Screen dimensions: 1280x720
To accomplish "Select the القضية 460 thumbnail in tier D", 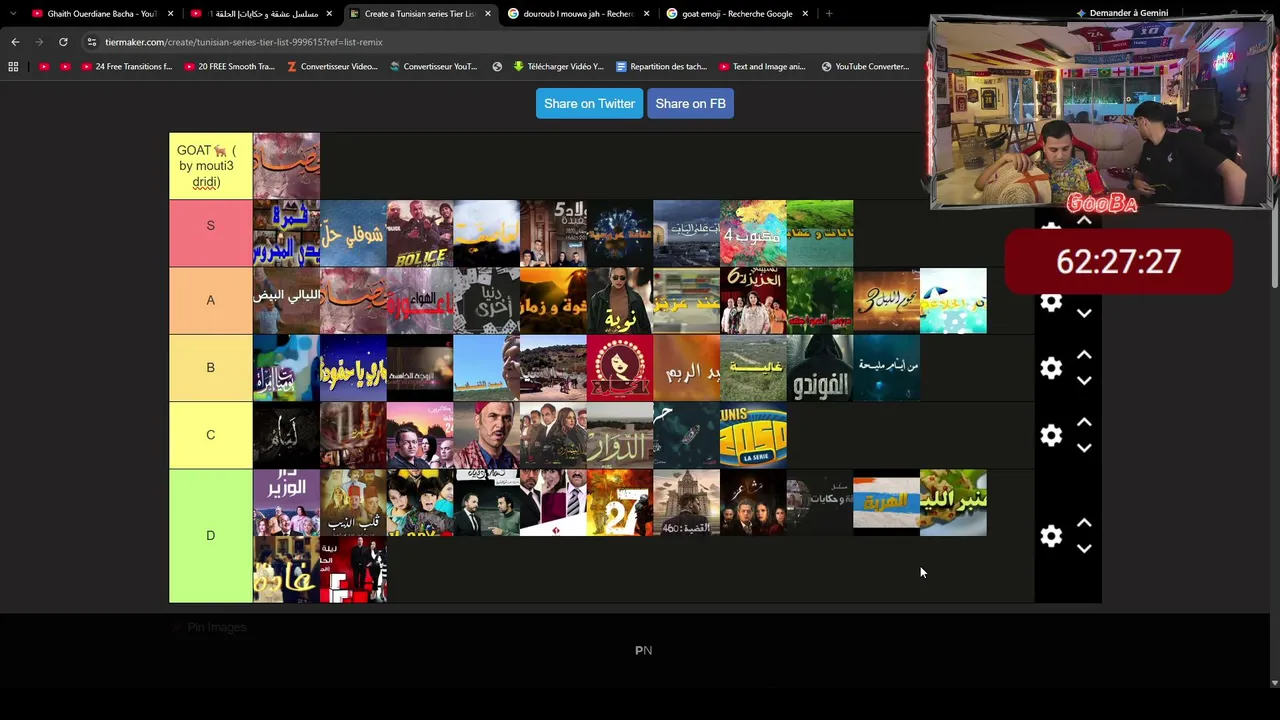I will [686, 502].
